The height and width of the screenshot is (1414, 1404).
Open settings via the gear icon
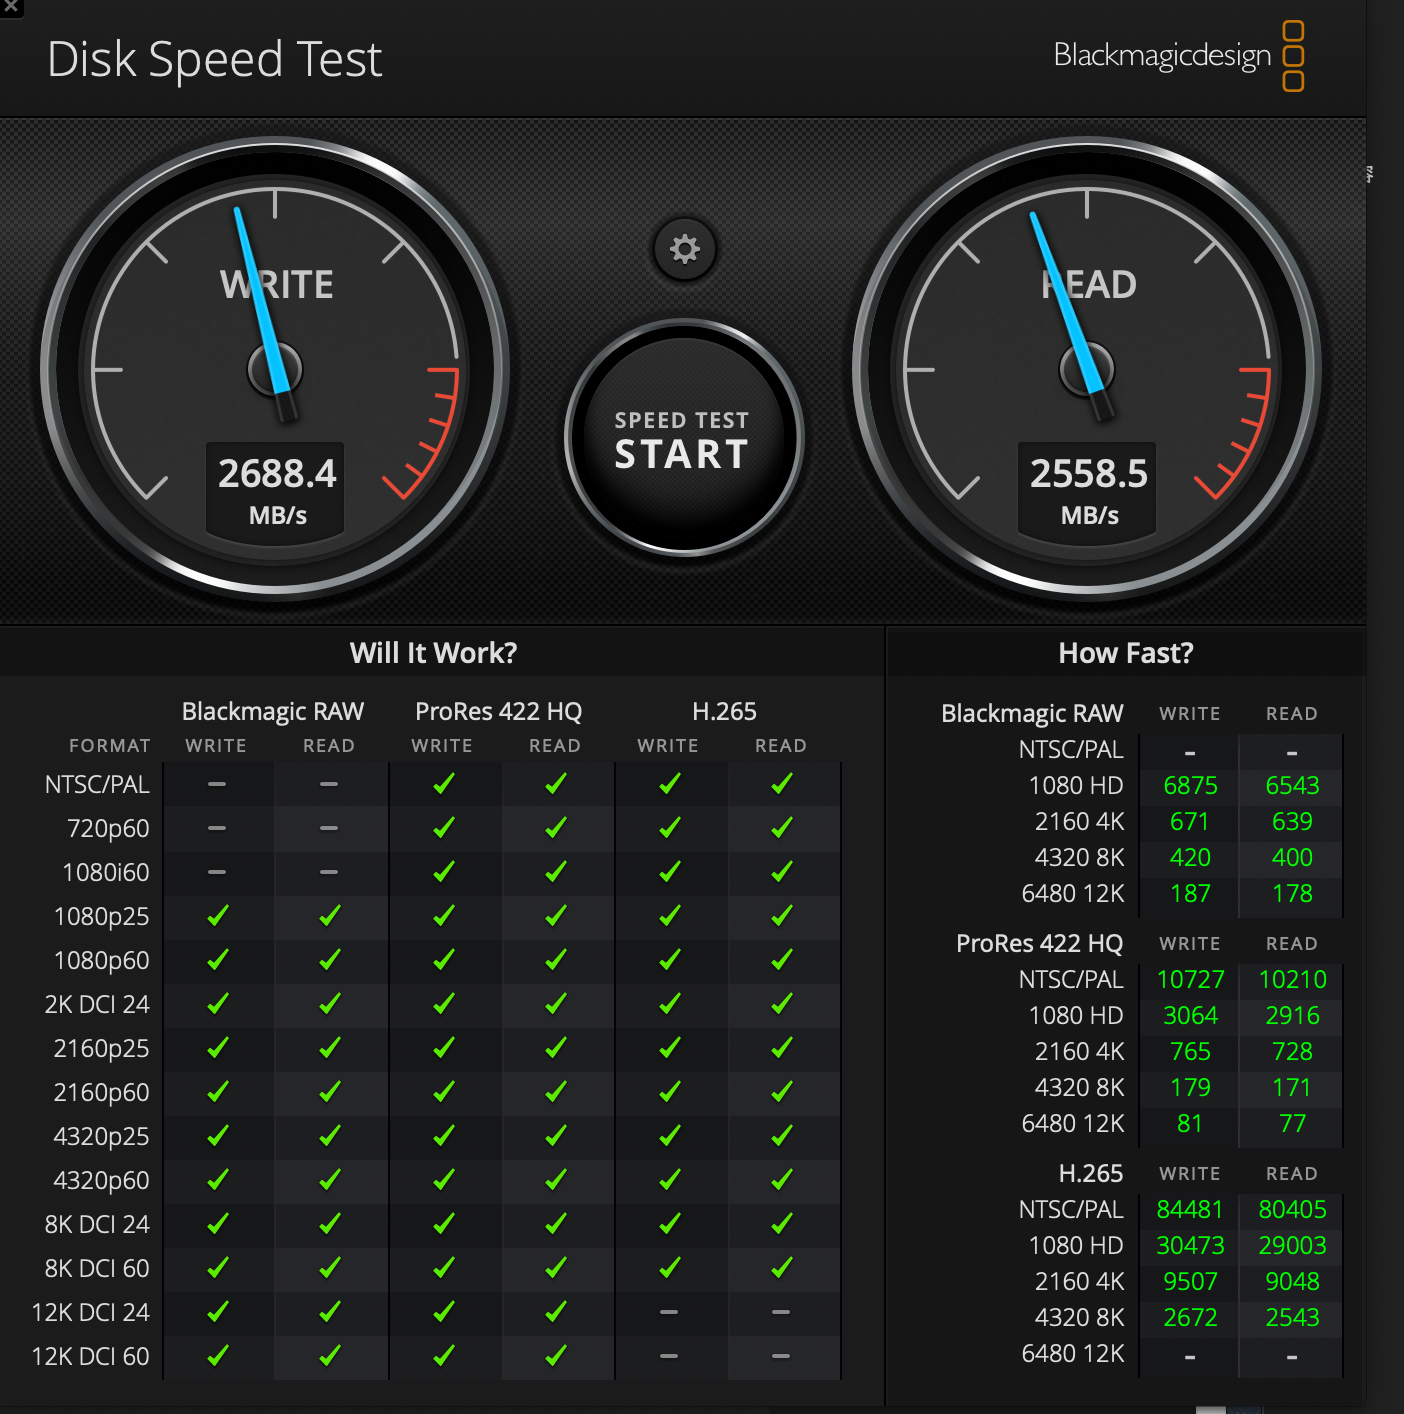pos(685,249)
